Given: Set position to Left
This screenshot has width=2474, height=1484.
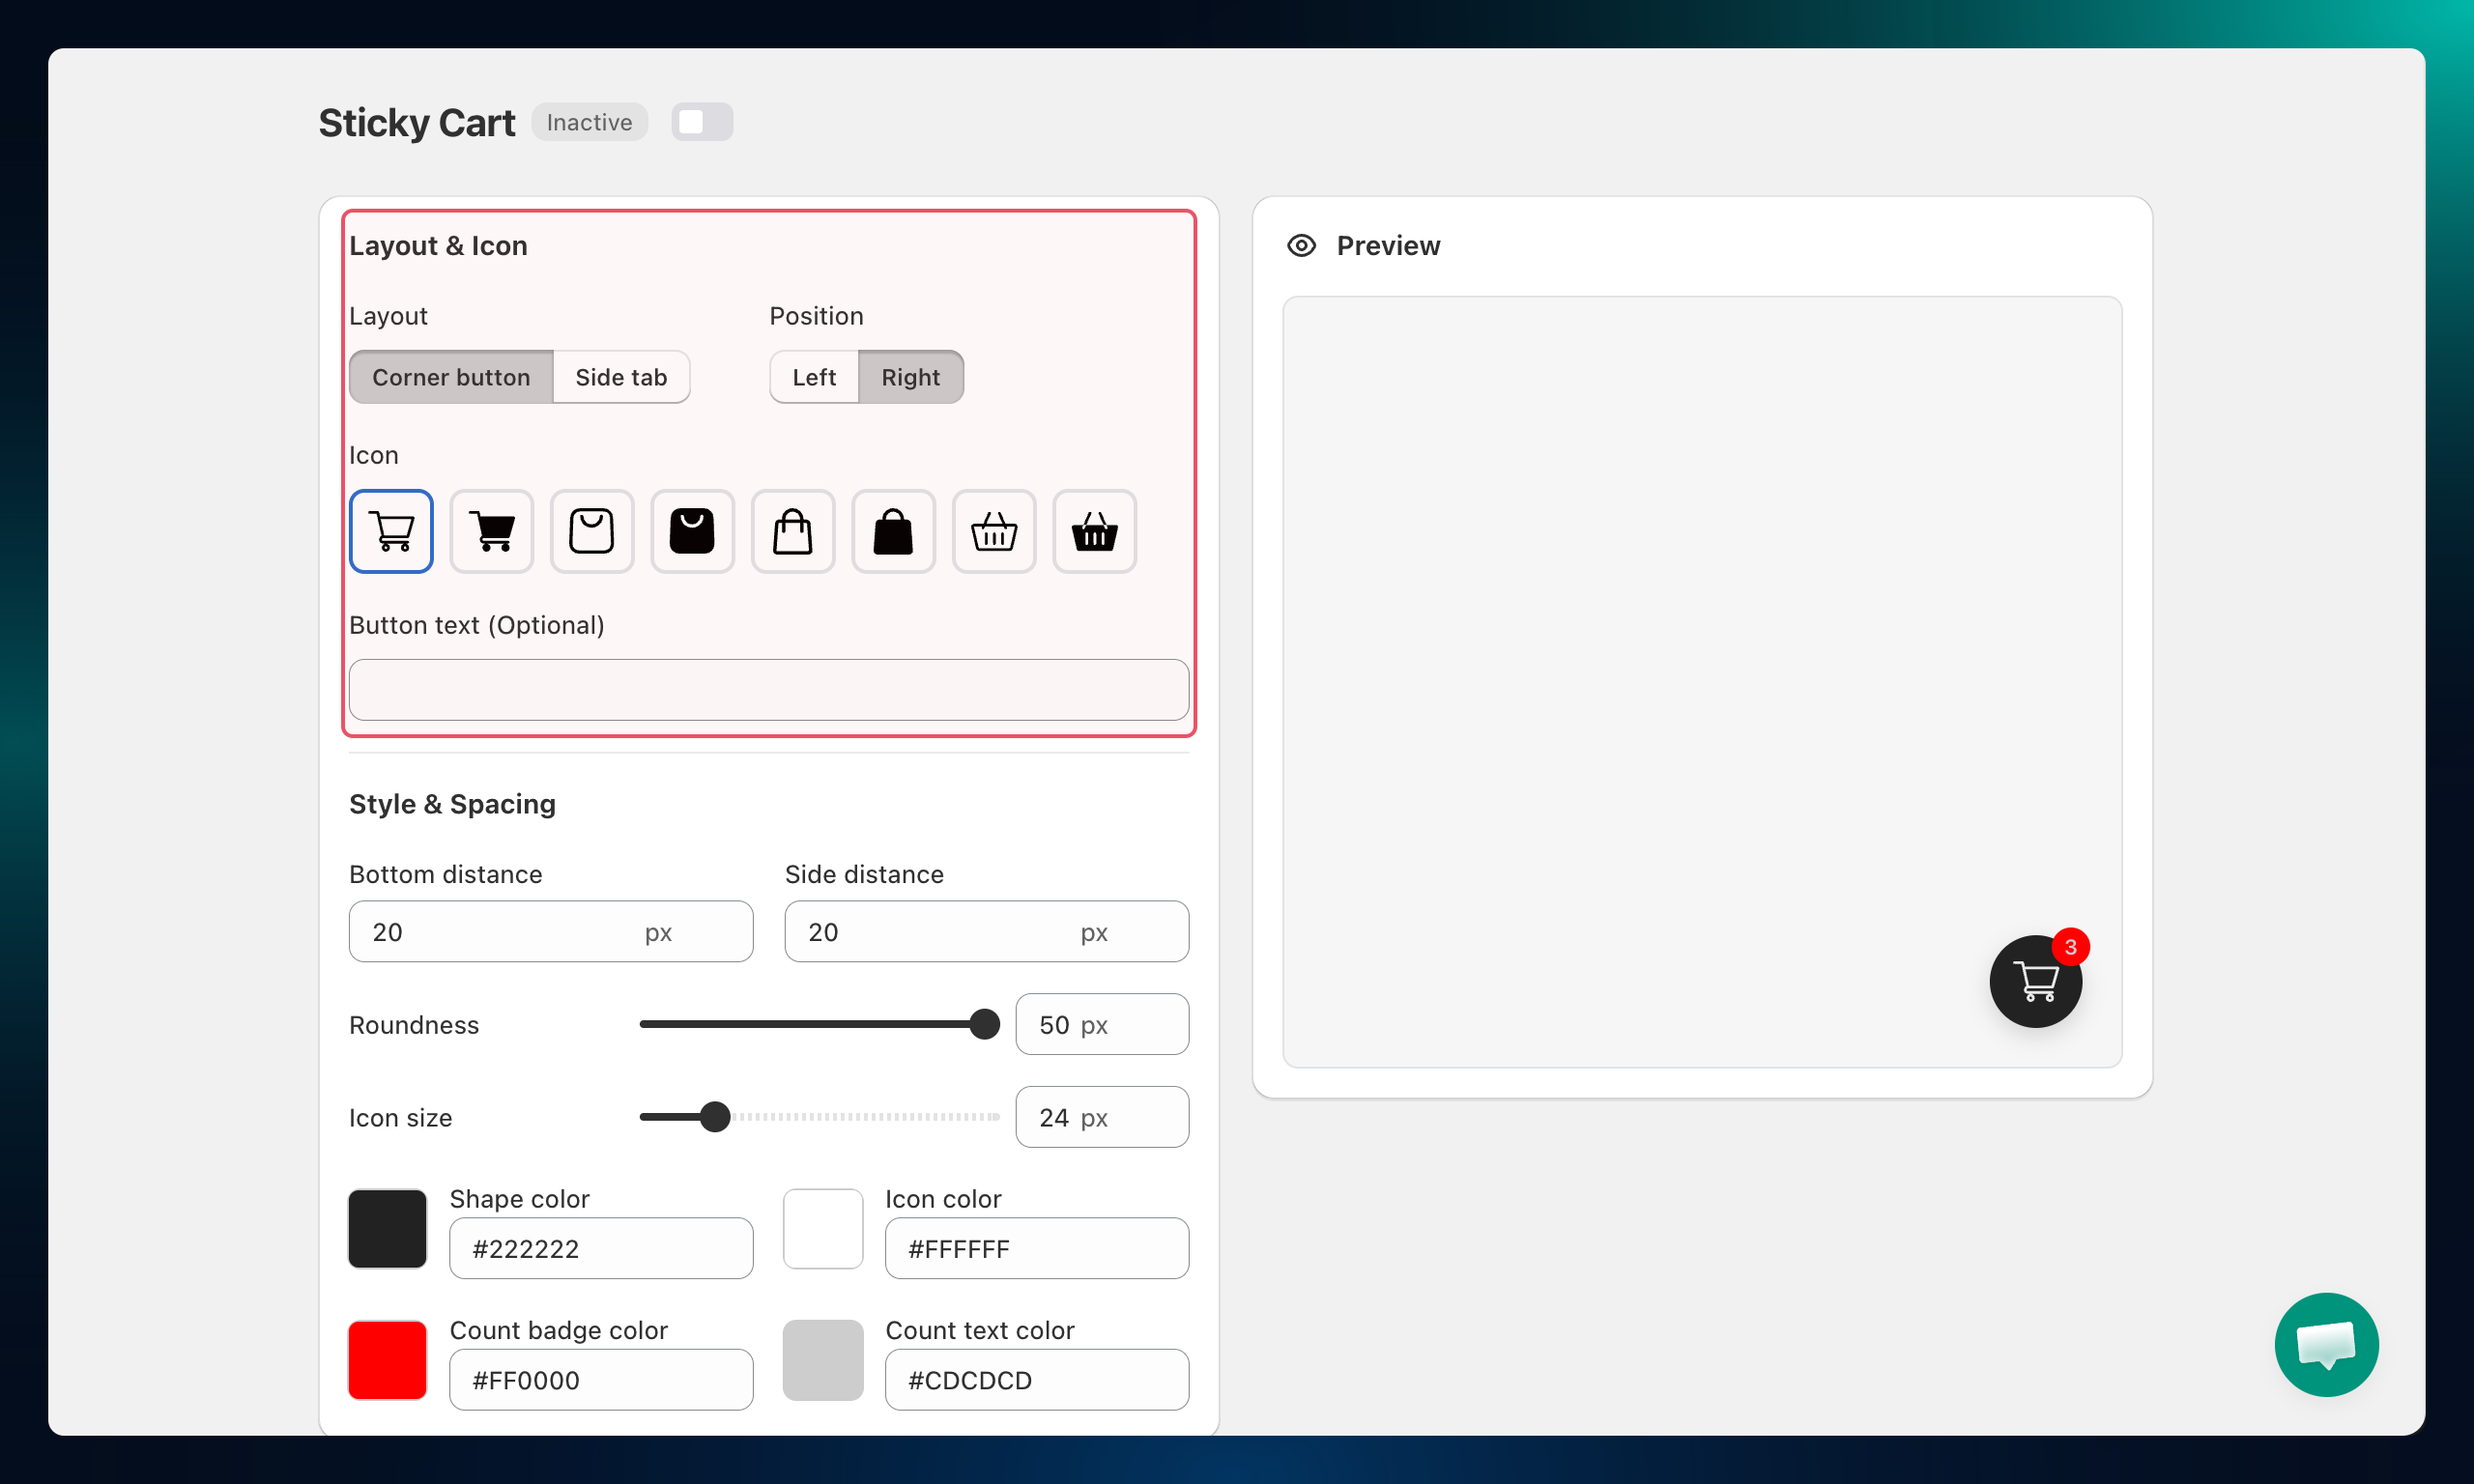Looking at the screenshot, I should pos(814,377).
